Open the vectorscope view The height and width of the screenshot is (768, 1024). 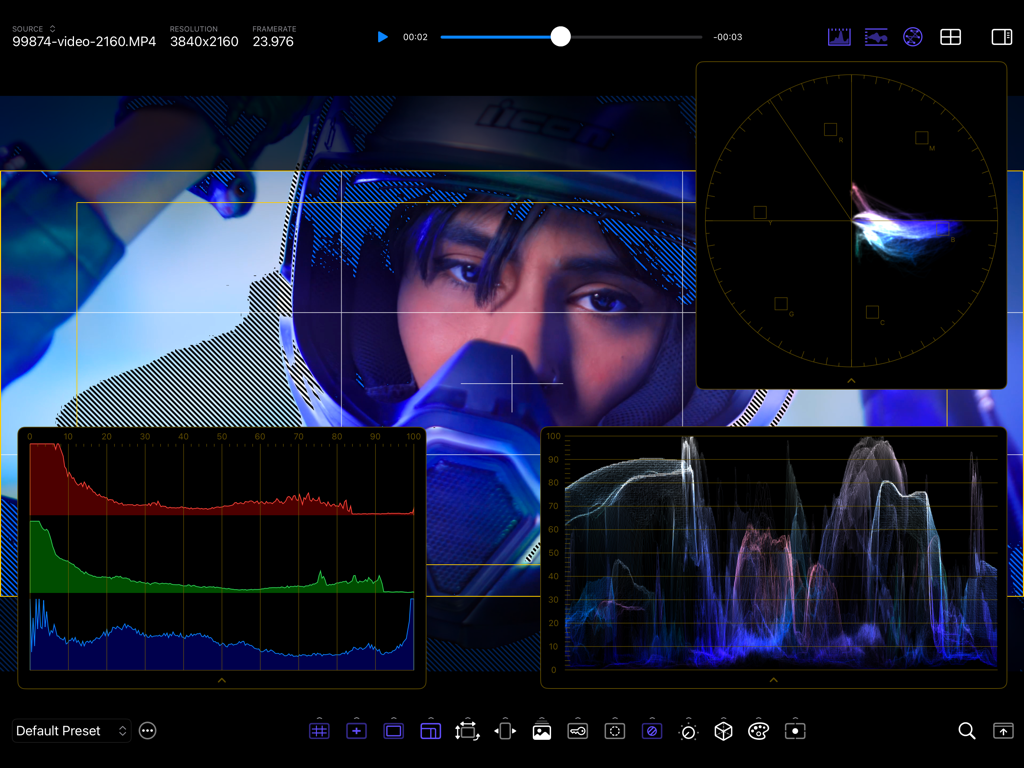913,36
